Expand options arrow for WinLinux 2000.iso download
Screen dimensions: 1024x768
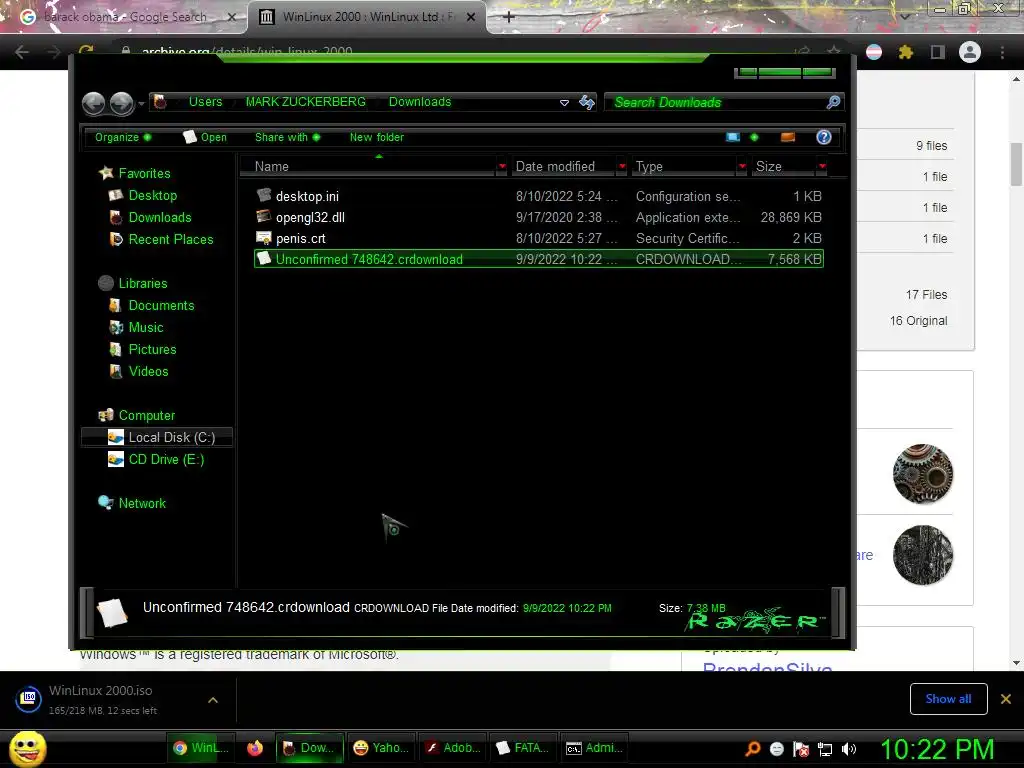(x=212, y=700)
